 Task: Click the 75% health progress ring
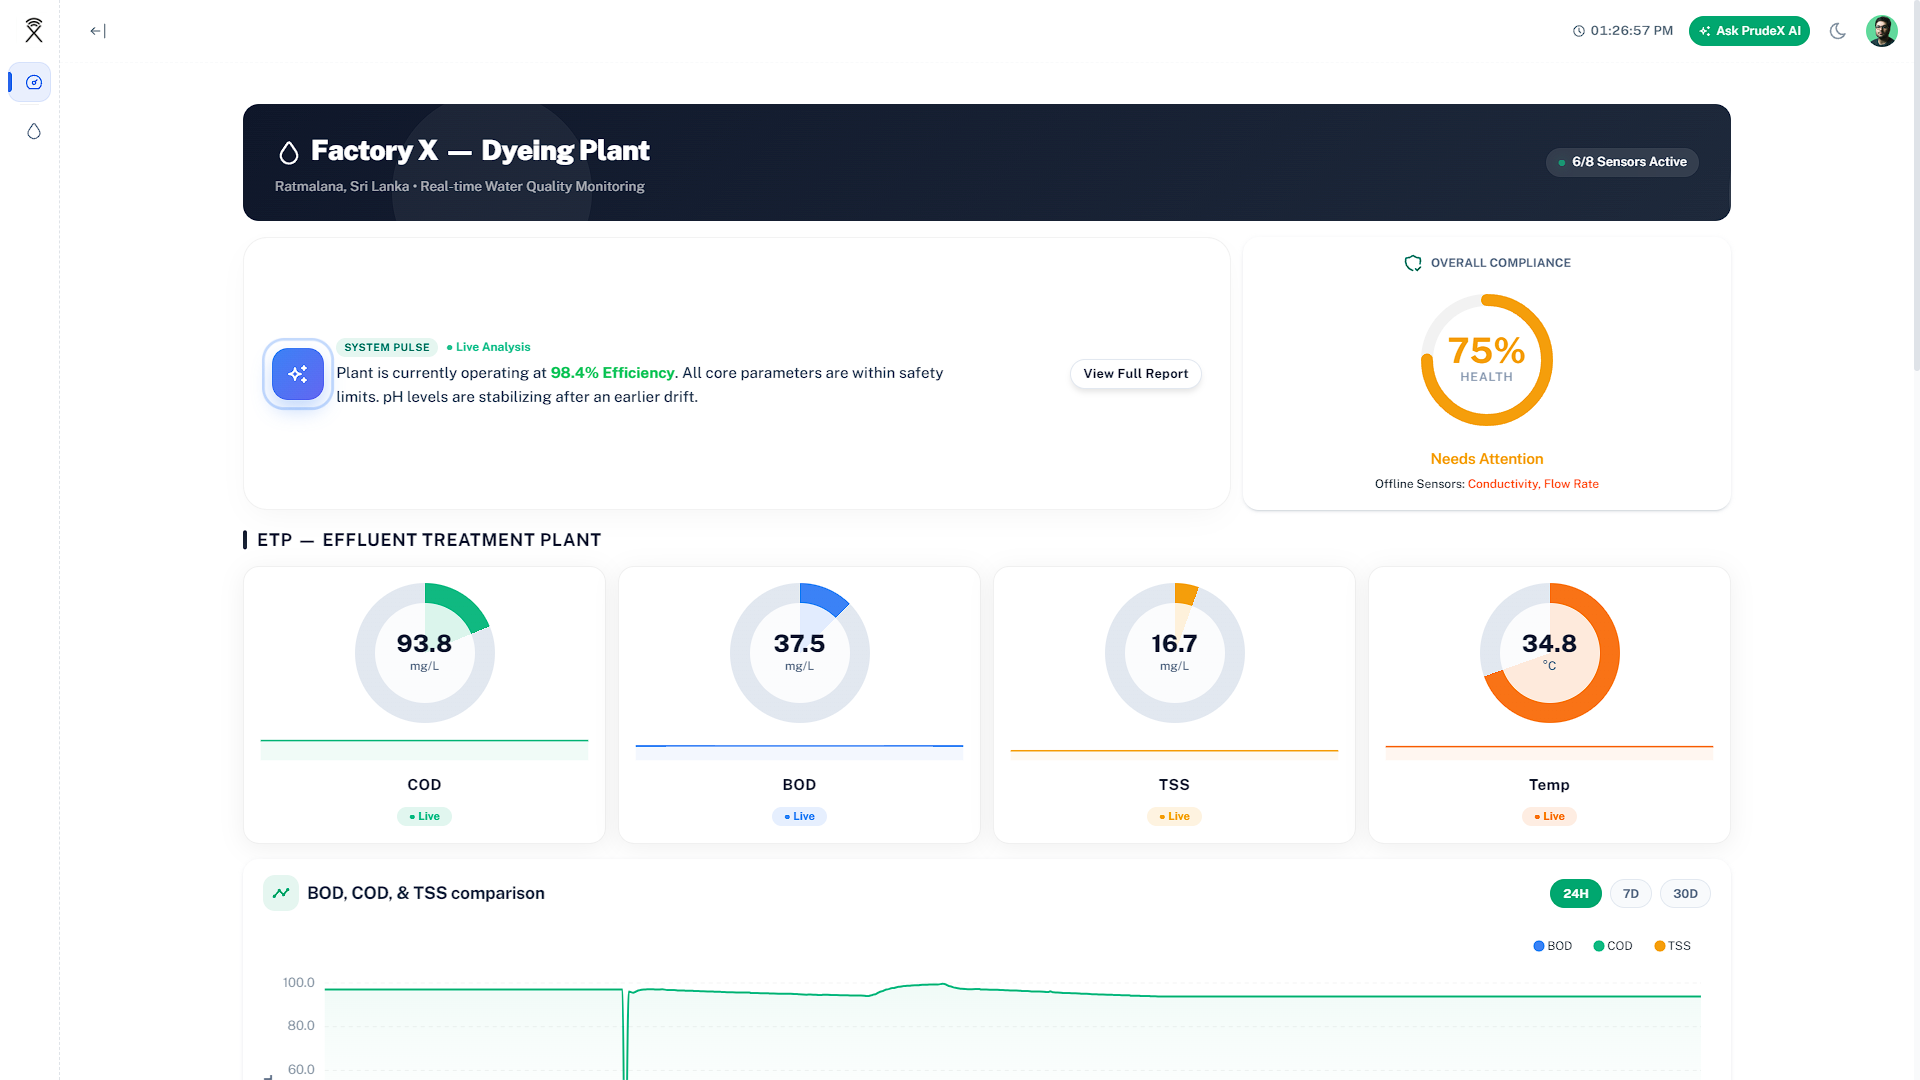click(x=1487, y=359)
